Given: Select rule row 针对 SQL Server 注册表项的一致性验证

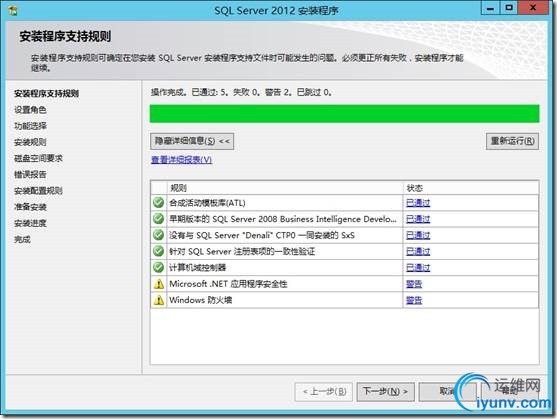Looking at the screenshot, I should (345, 251).
